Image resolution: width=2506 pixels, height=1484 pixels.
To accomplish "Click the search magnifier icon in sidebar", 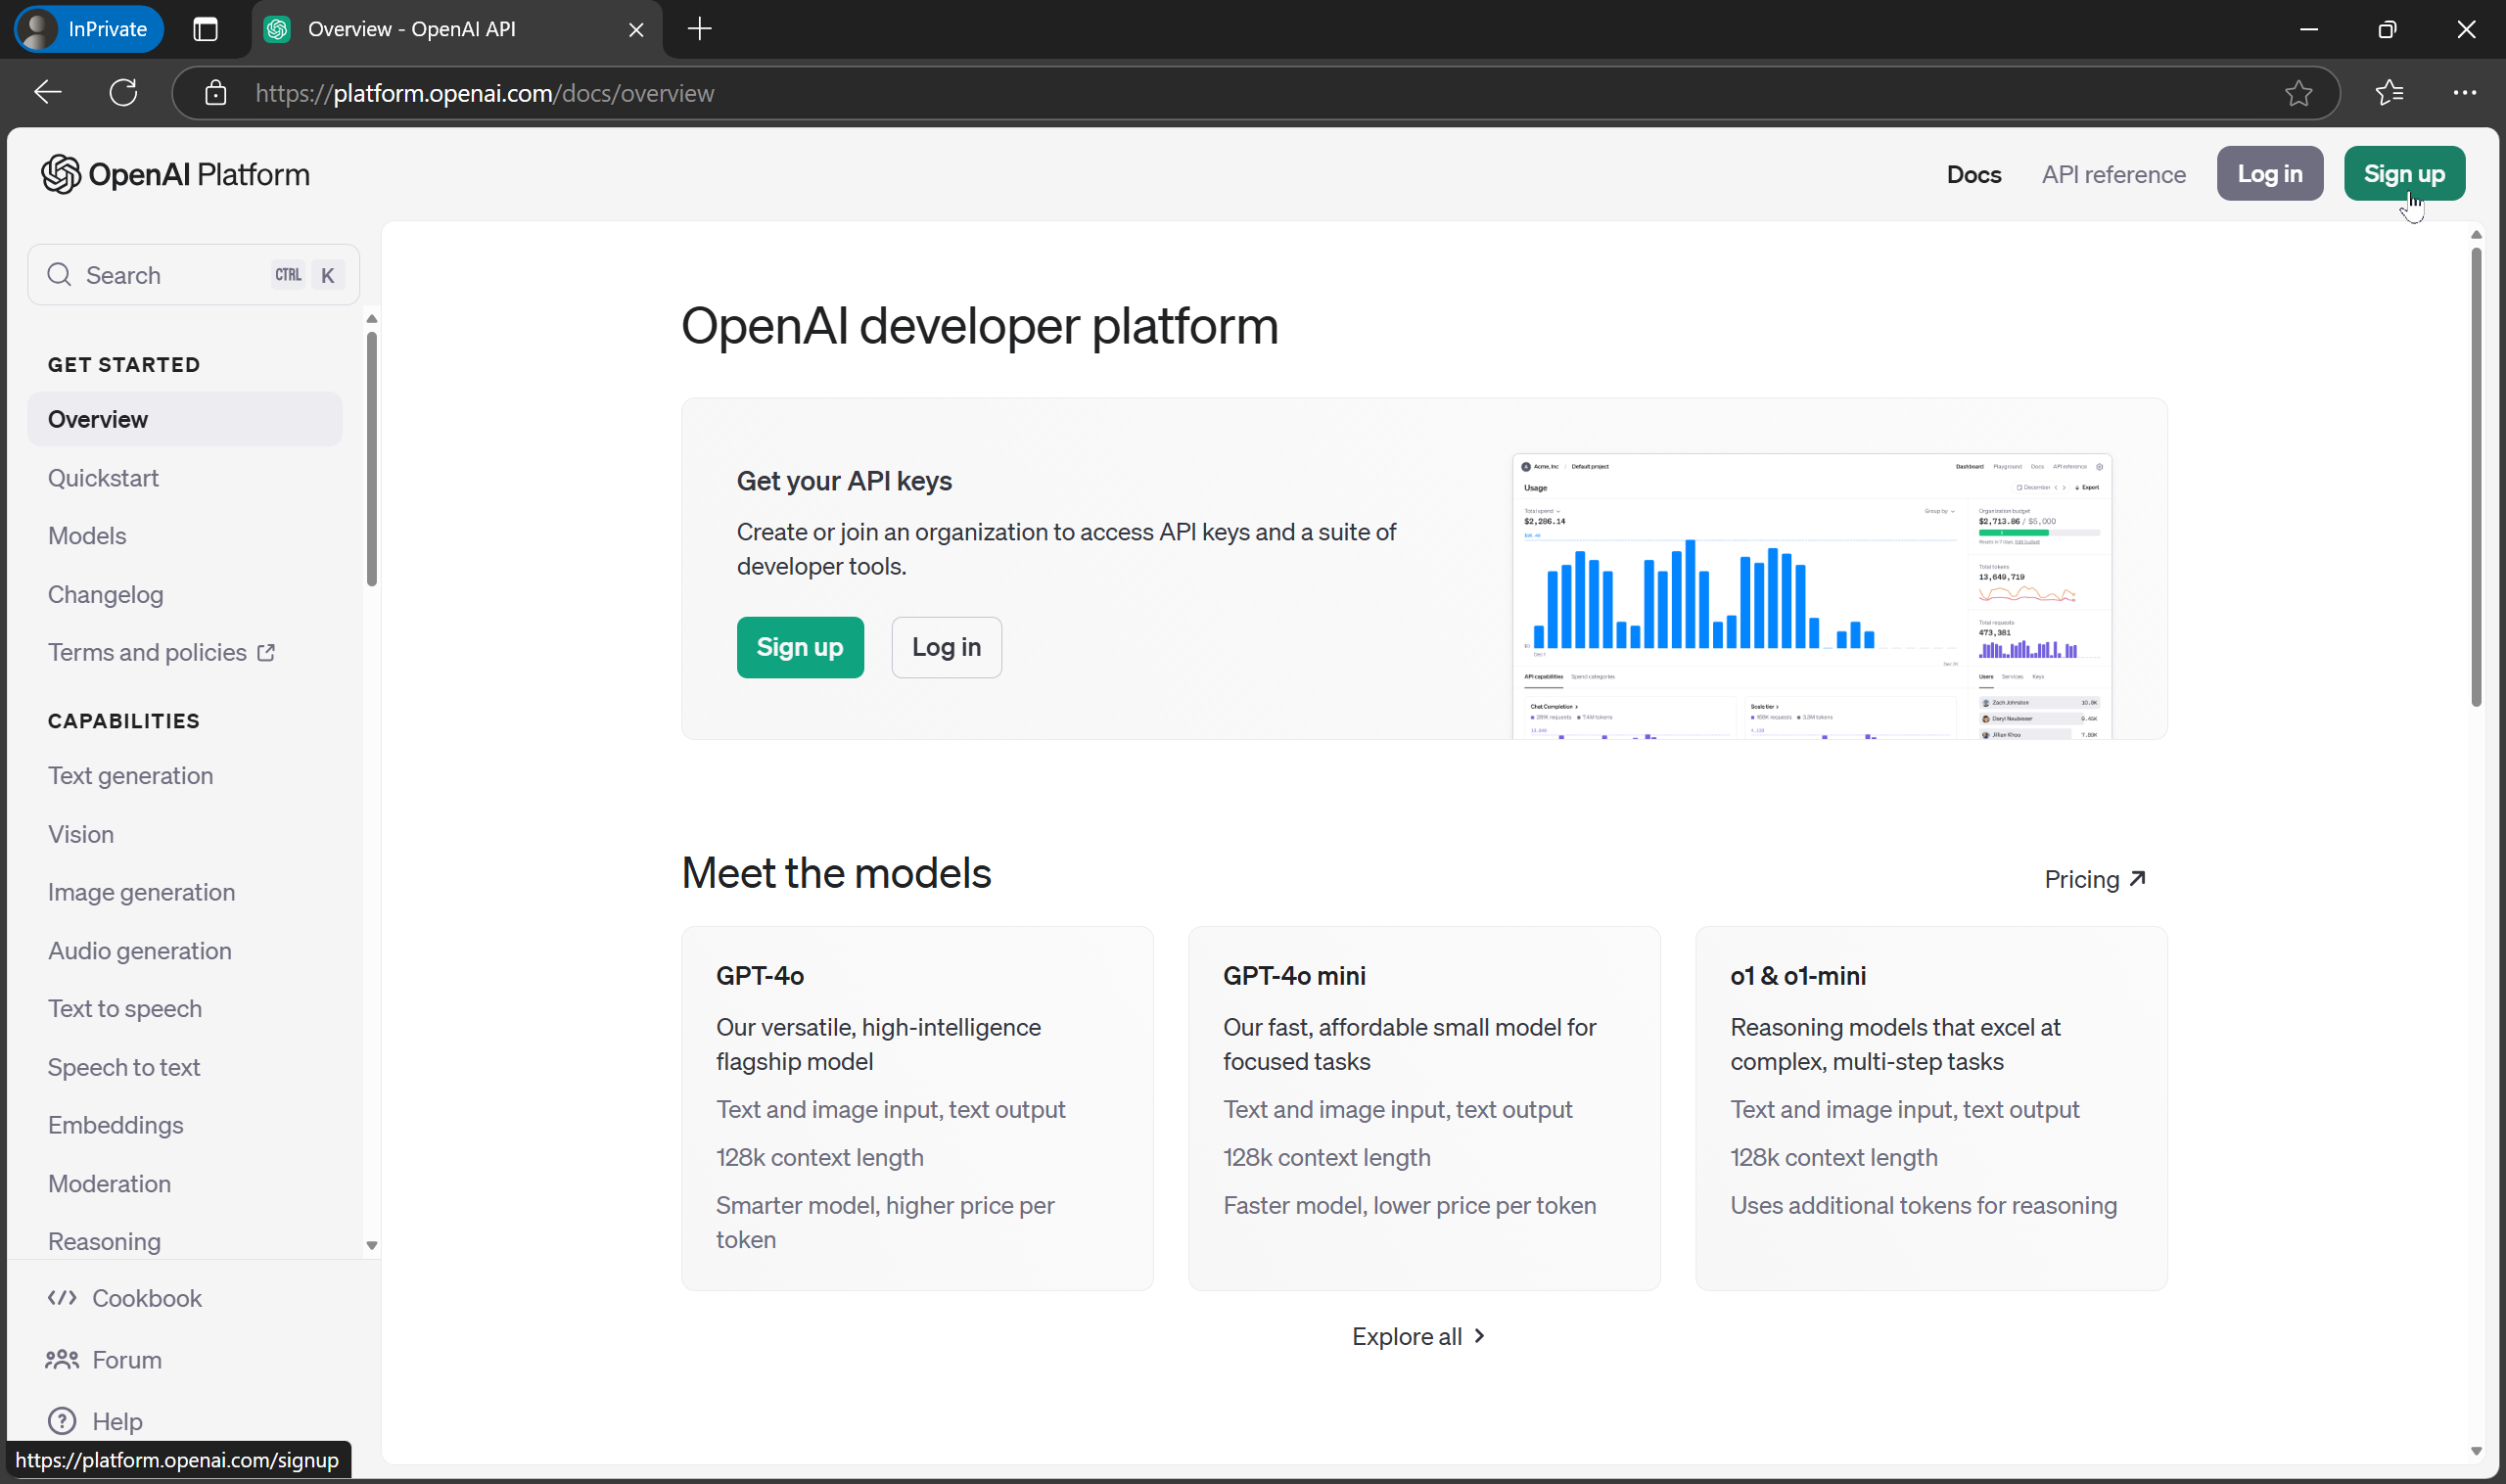I will (x=60, y=274).
